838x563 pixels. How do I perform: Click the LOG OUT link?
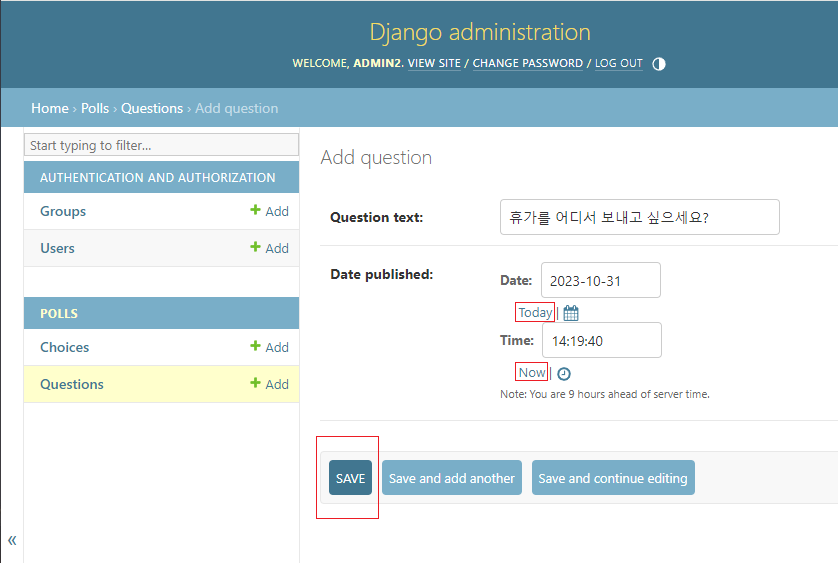click(x=618, y=63)
